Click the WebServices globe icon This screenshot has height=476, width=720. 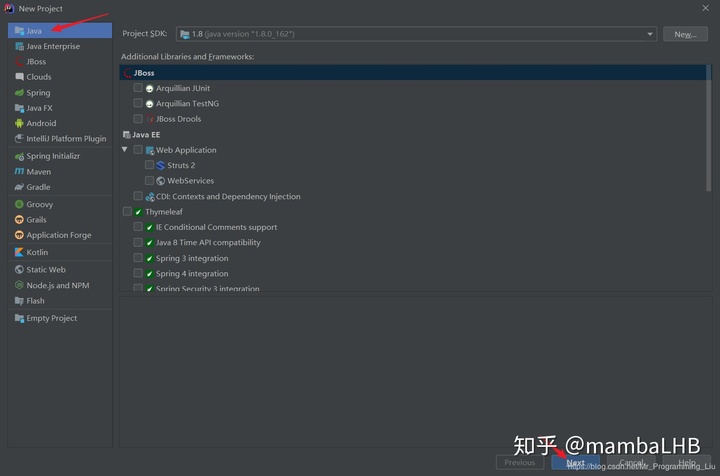160,181
